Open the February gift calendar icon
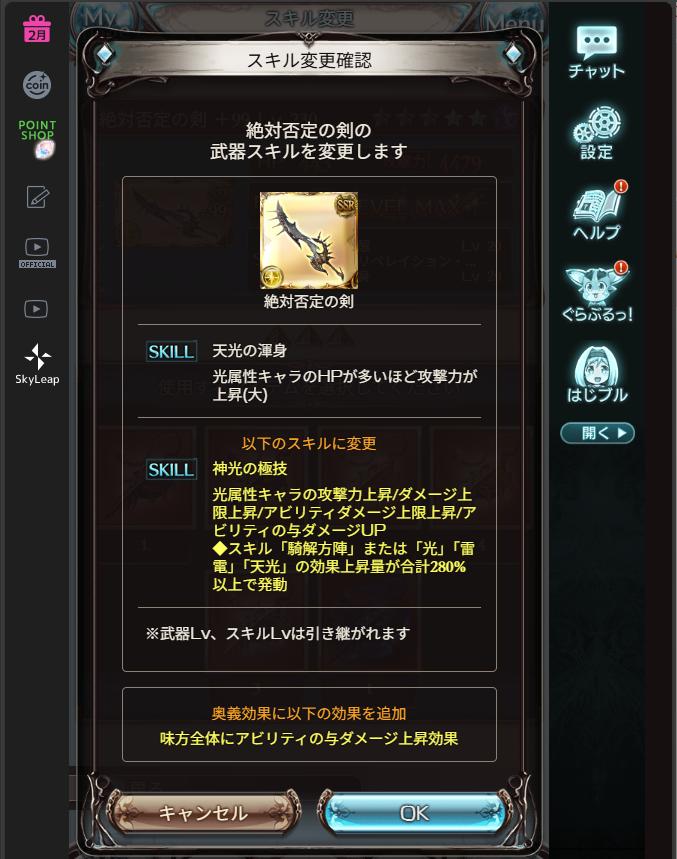The width and height of the screenshot is (677, 859). tap(37, 28)
